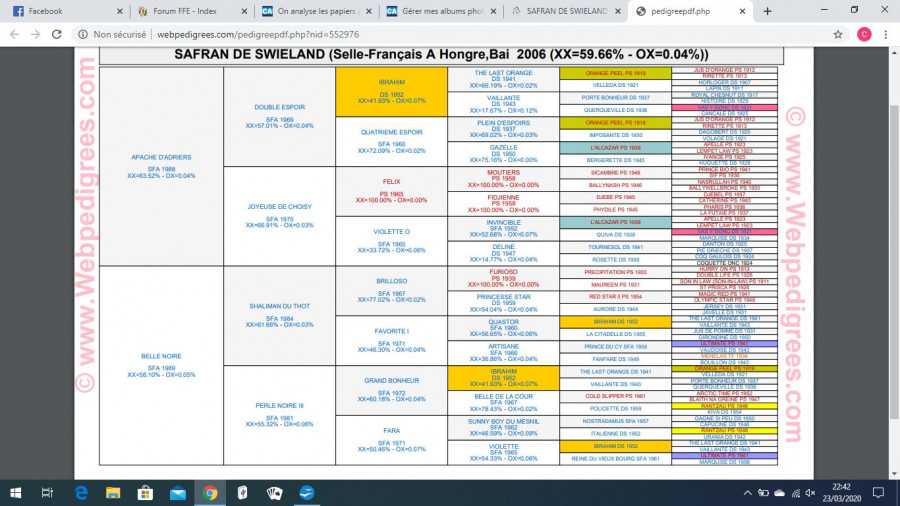This screenshot has height=506, width=900.
Task: Open Chrome three-dot menu
Action: tap(886, 34)
